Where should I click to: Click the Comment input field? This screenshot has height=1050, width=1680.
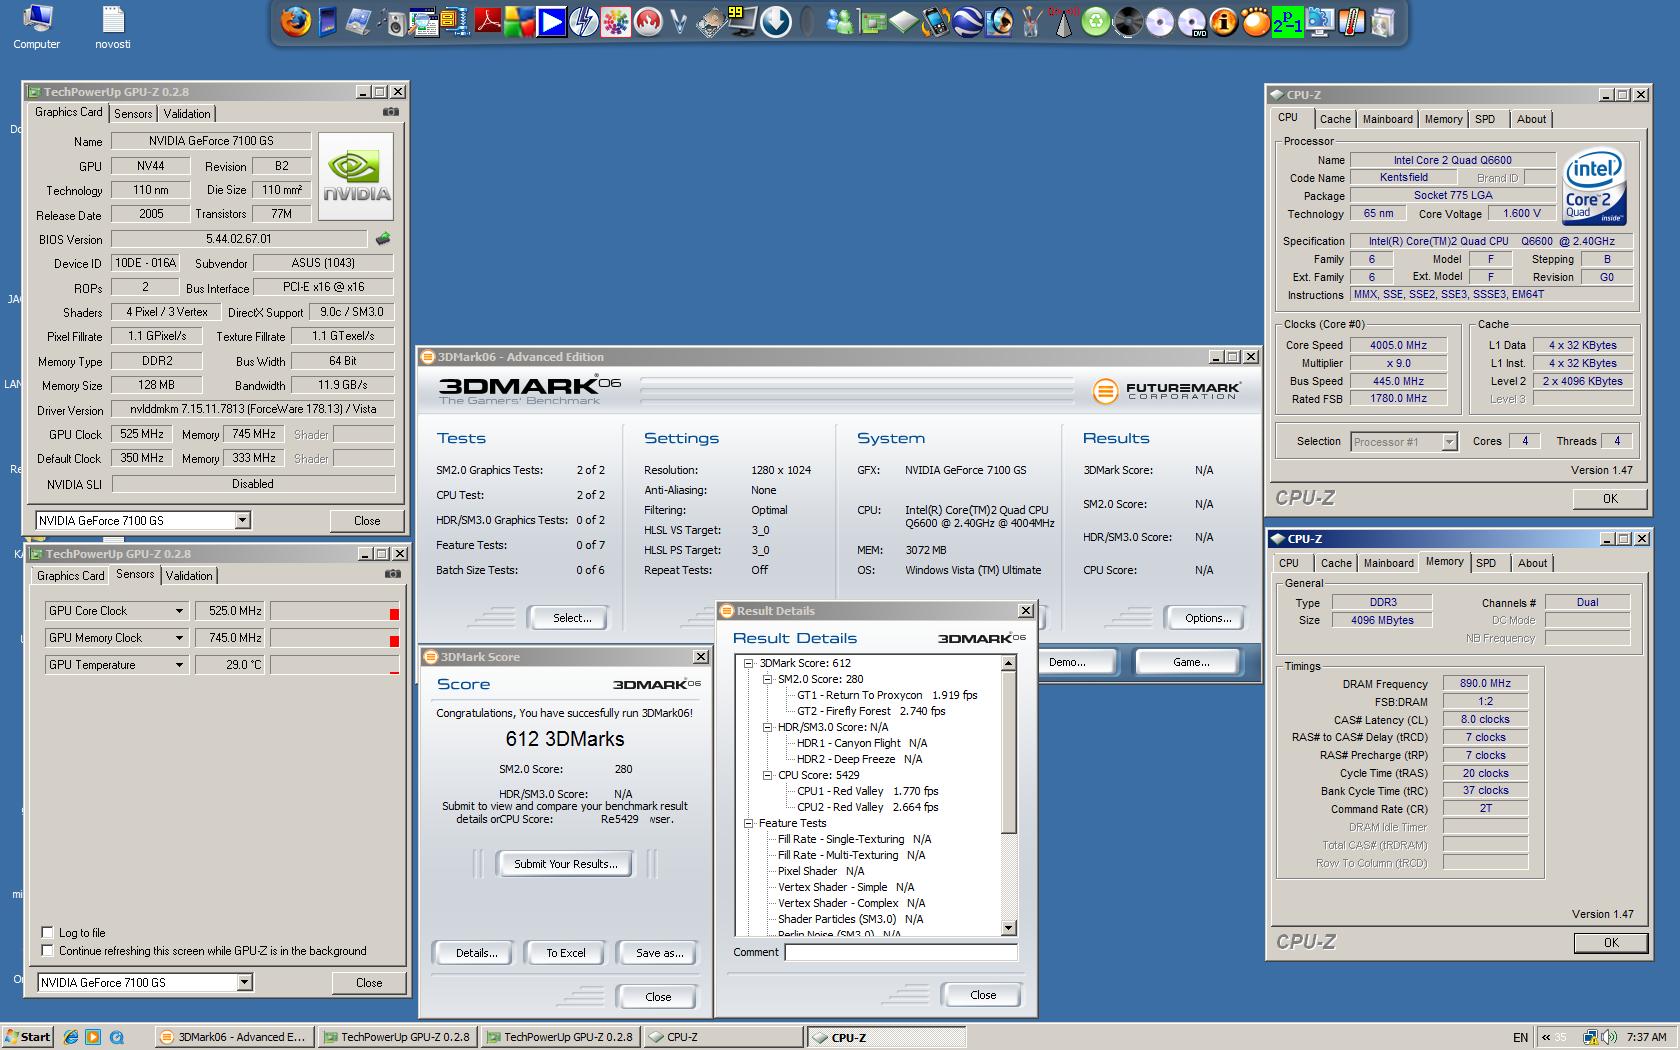[900, 952]
